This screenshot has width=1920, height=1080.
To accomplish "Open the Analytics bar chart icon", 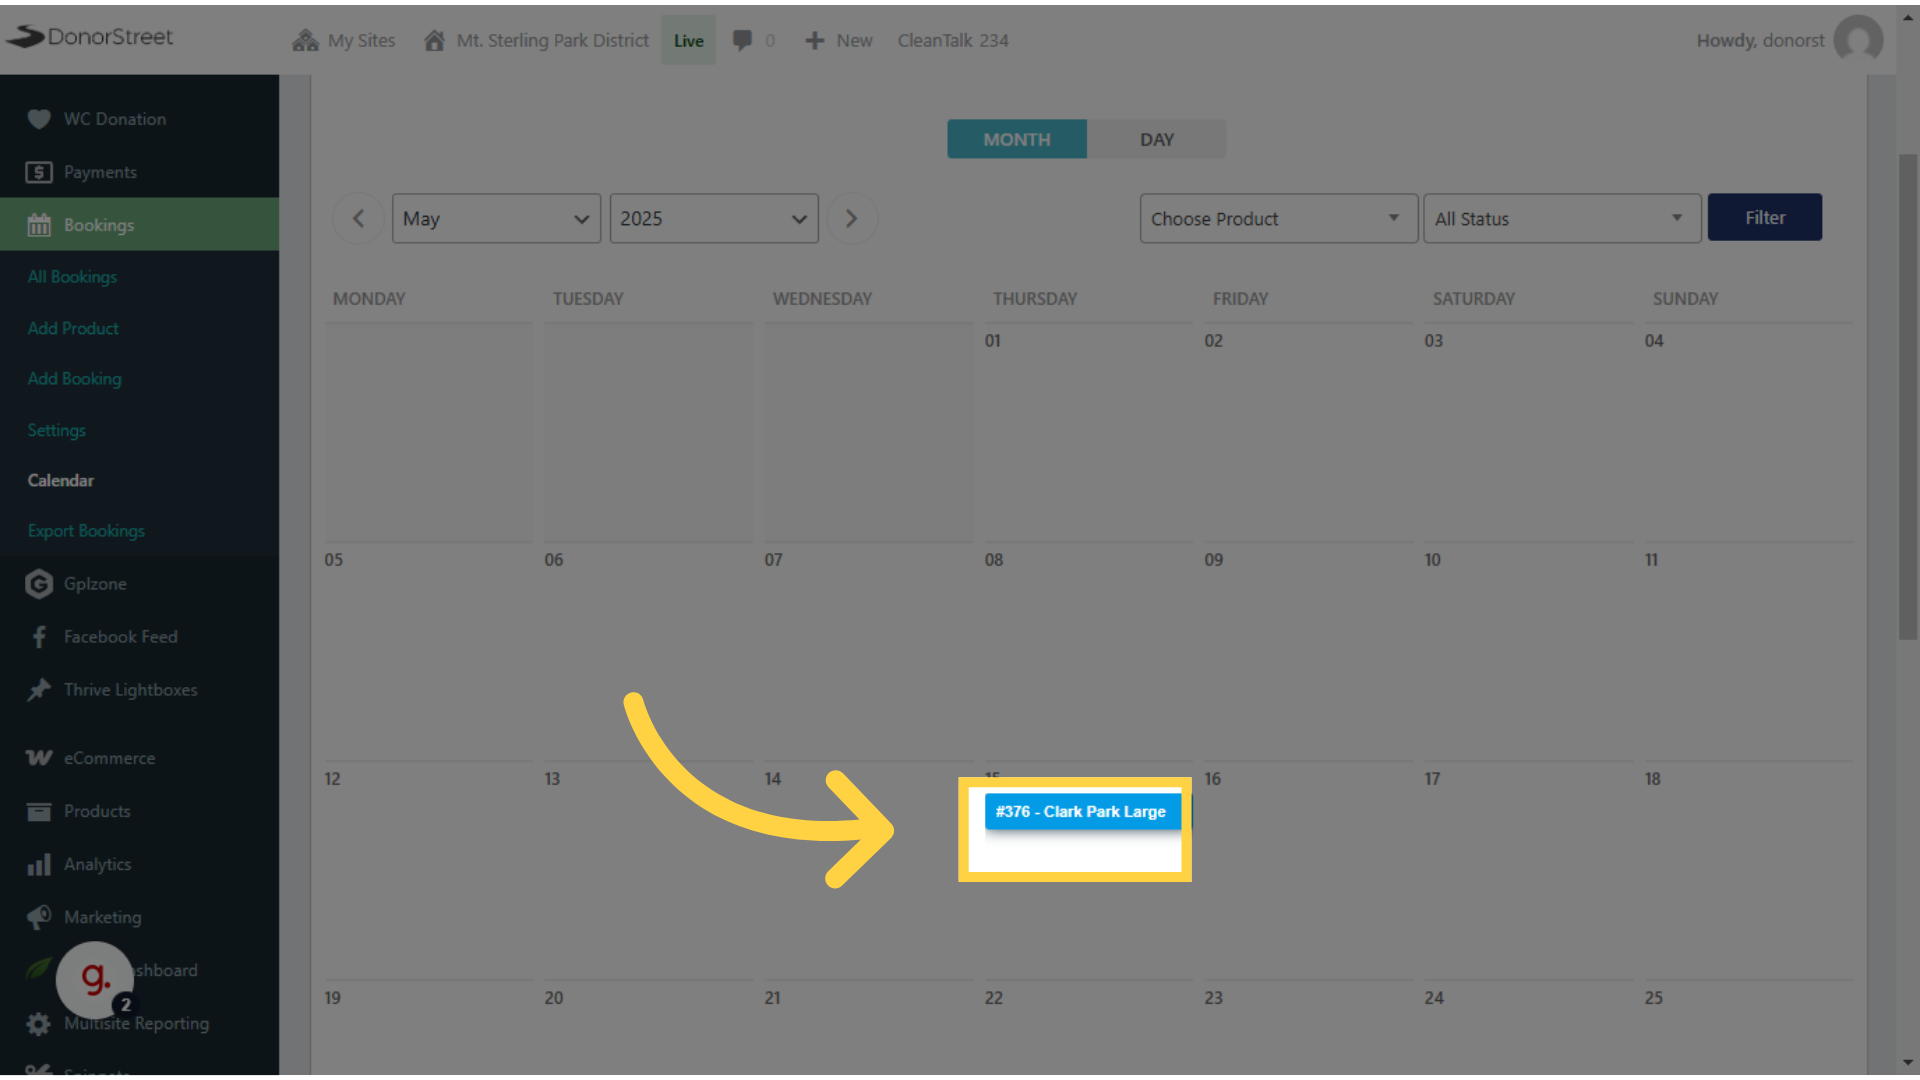I will pos(39,864).
